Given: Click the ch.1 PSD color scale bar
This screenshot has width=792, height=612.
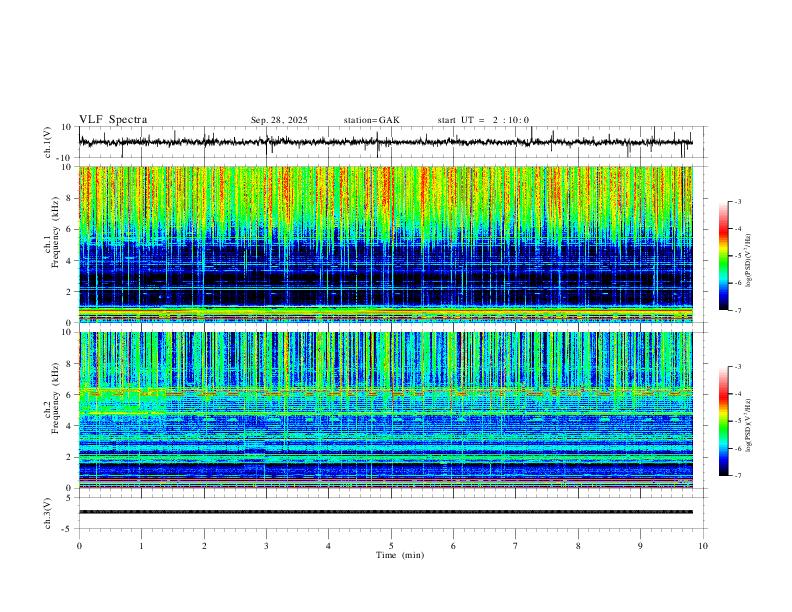Looking at the screenshot, I should click(x=723, y=256).
